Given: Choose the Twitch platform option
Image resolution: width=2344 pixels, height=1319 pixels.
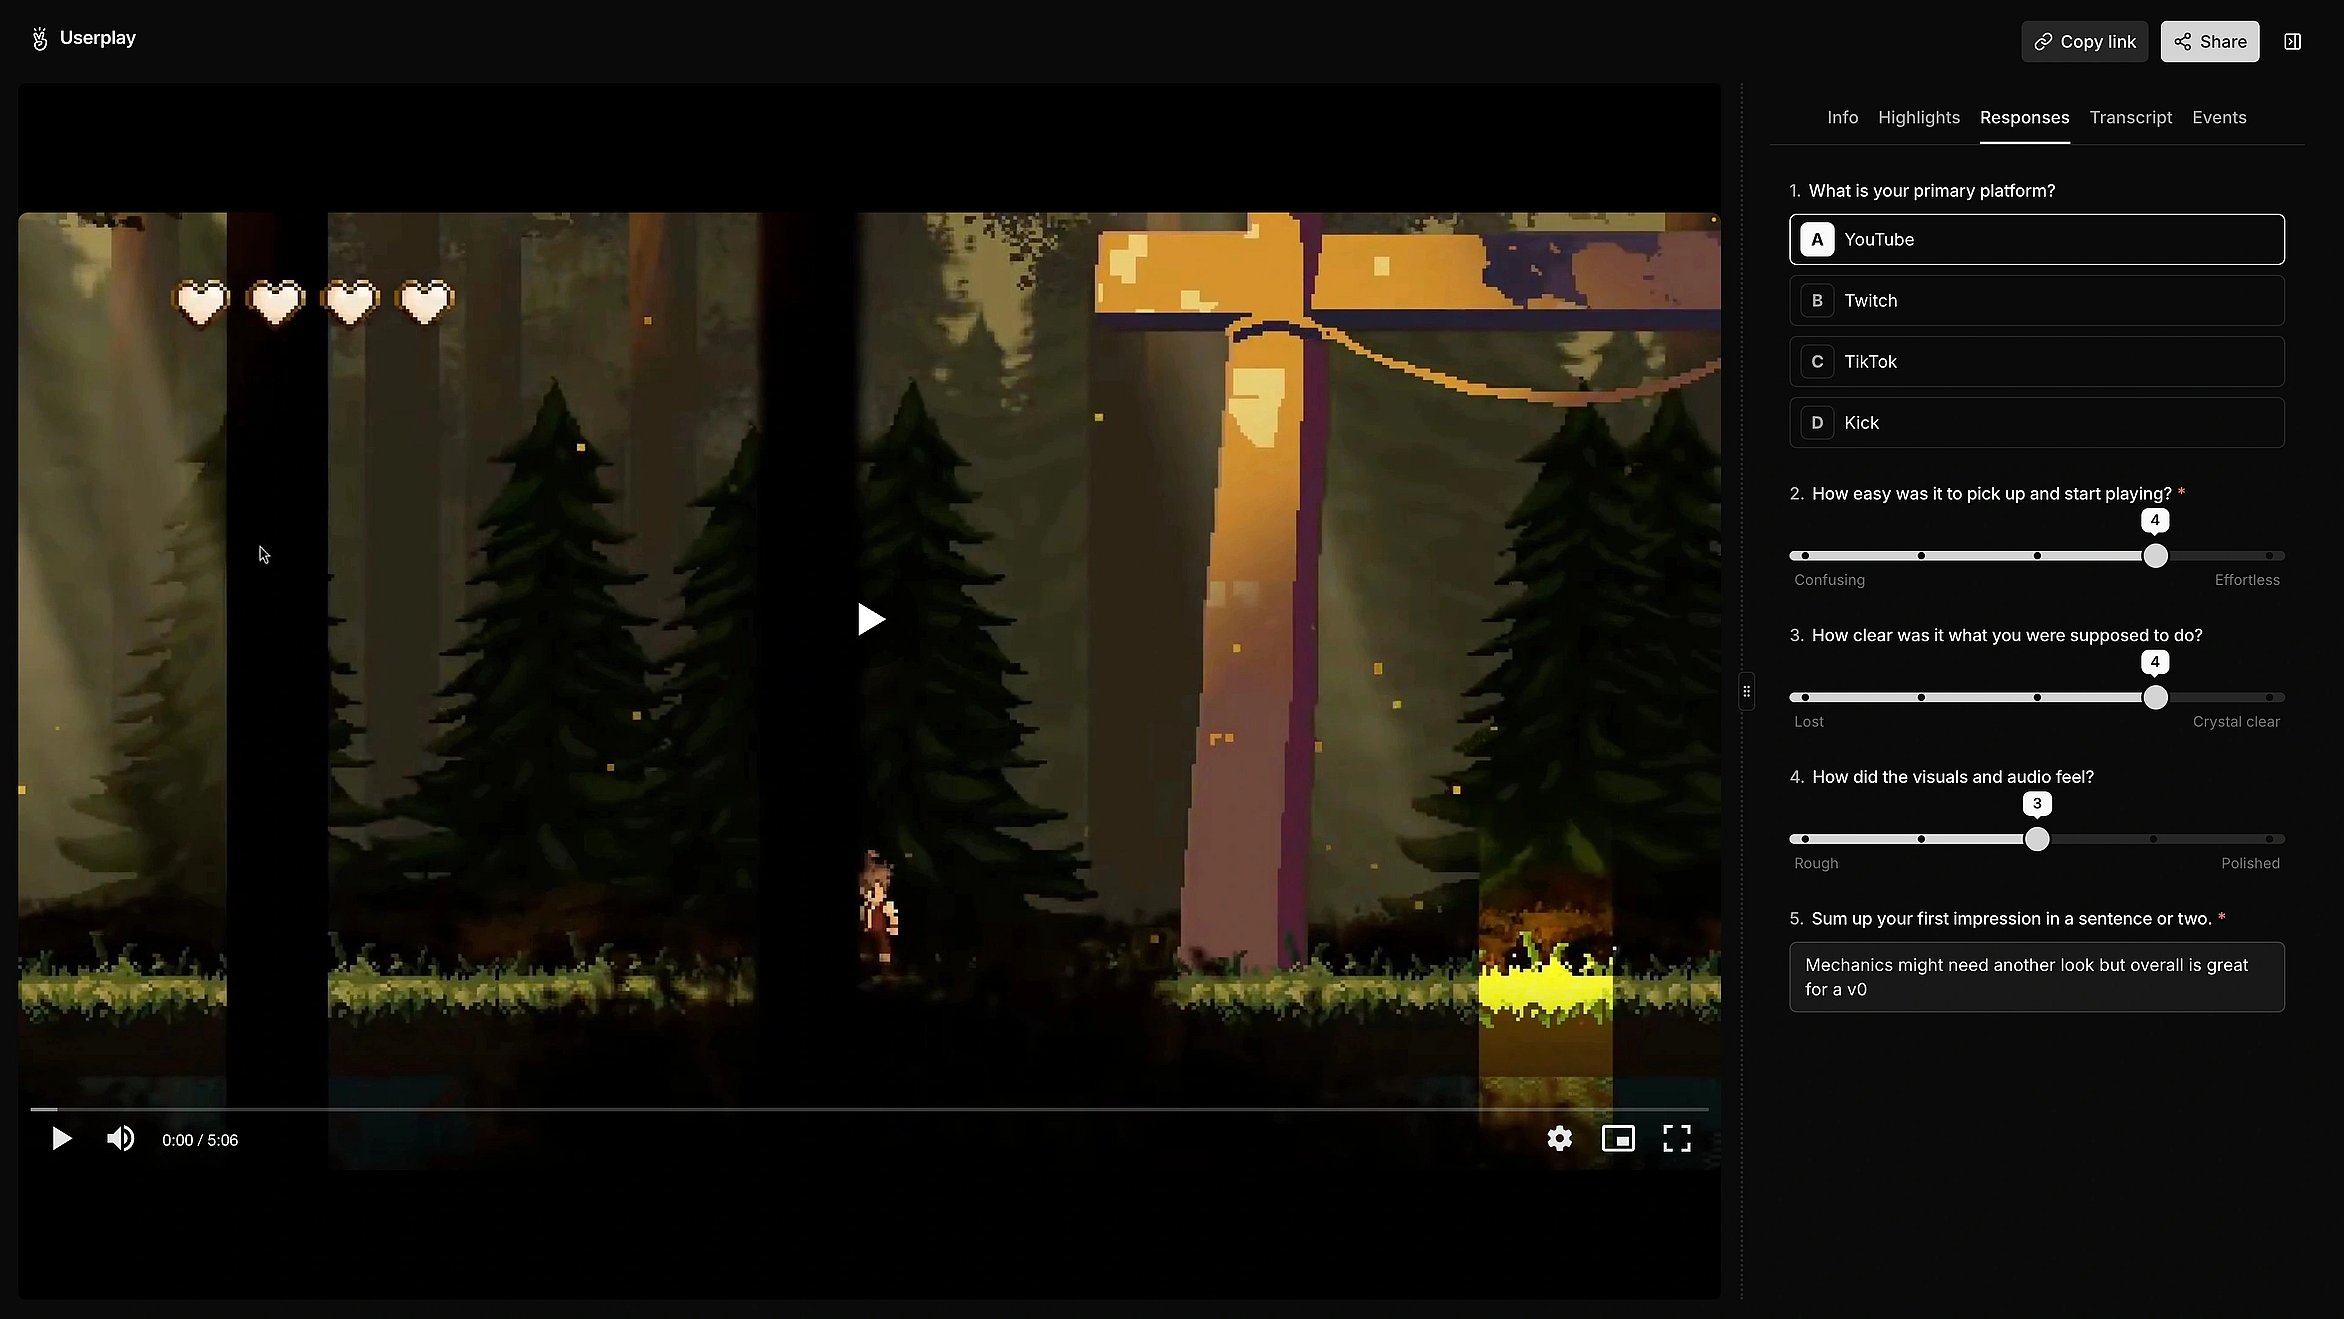Looking at the screenshot, I should click(x=2036, y=301).
